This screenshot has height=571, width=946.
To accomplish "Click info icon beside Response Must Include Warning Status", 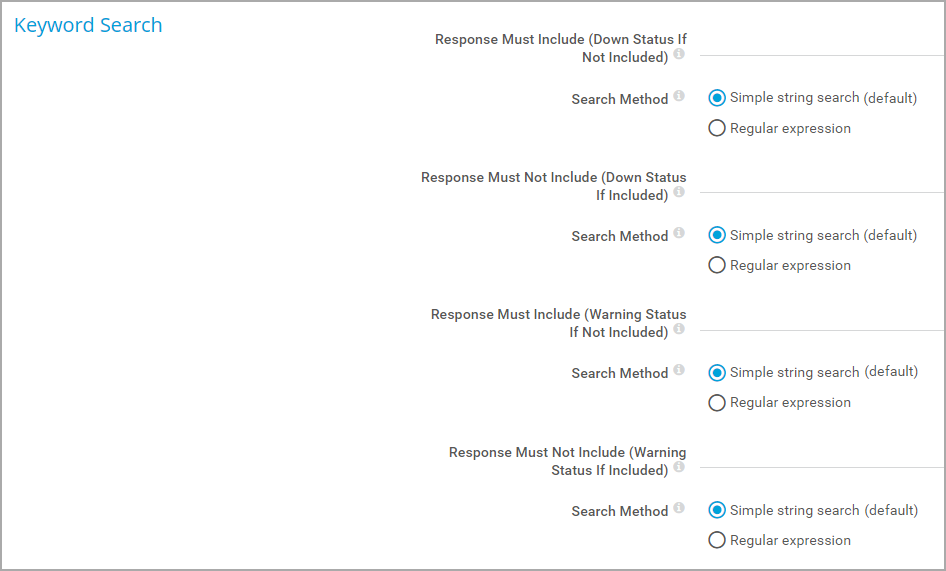I will pyautogui.click(x=679, y=328).
